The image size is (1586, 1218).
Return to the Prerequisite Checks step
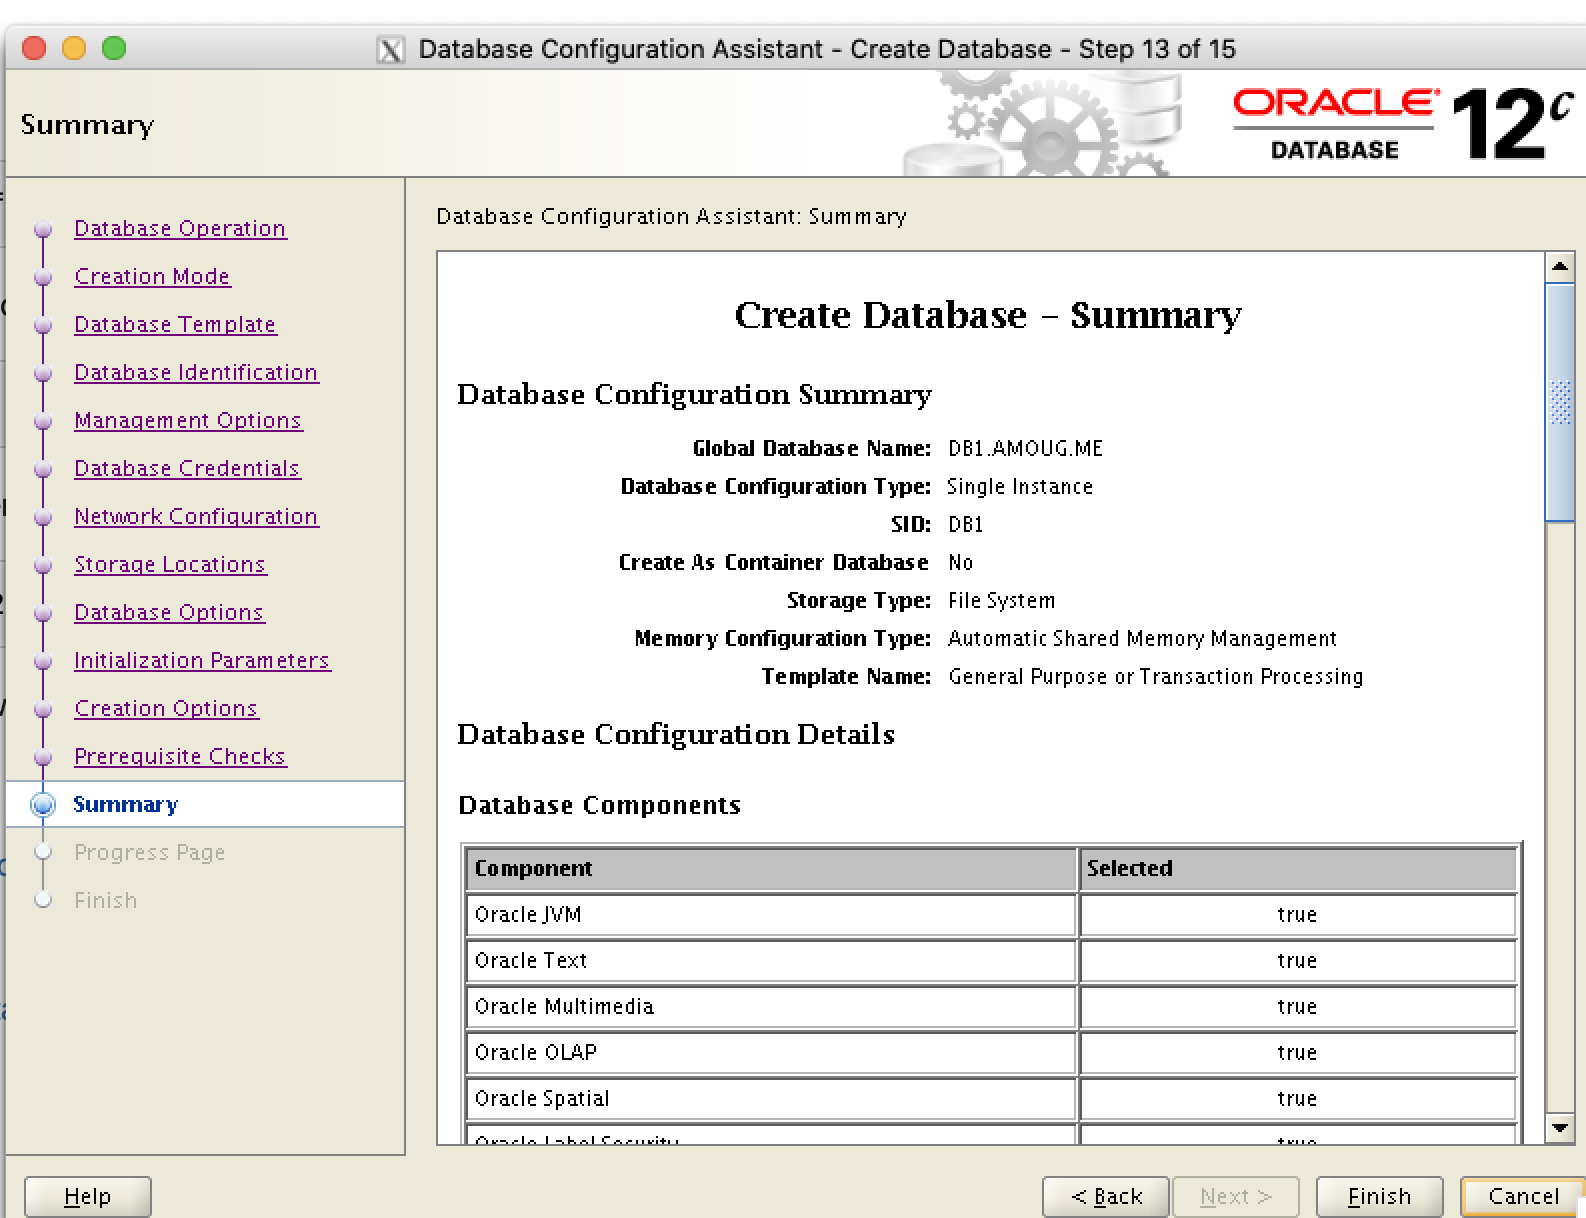(x=180, y=756)
